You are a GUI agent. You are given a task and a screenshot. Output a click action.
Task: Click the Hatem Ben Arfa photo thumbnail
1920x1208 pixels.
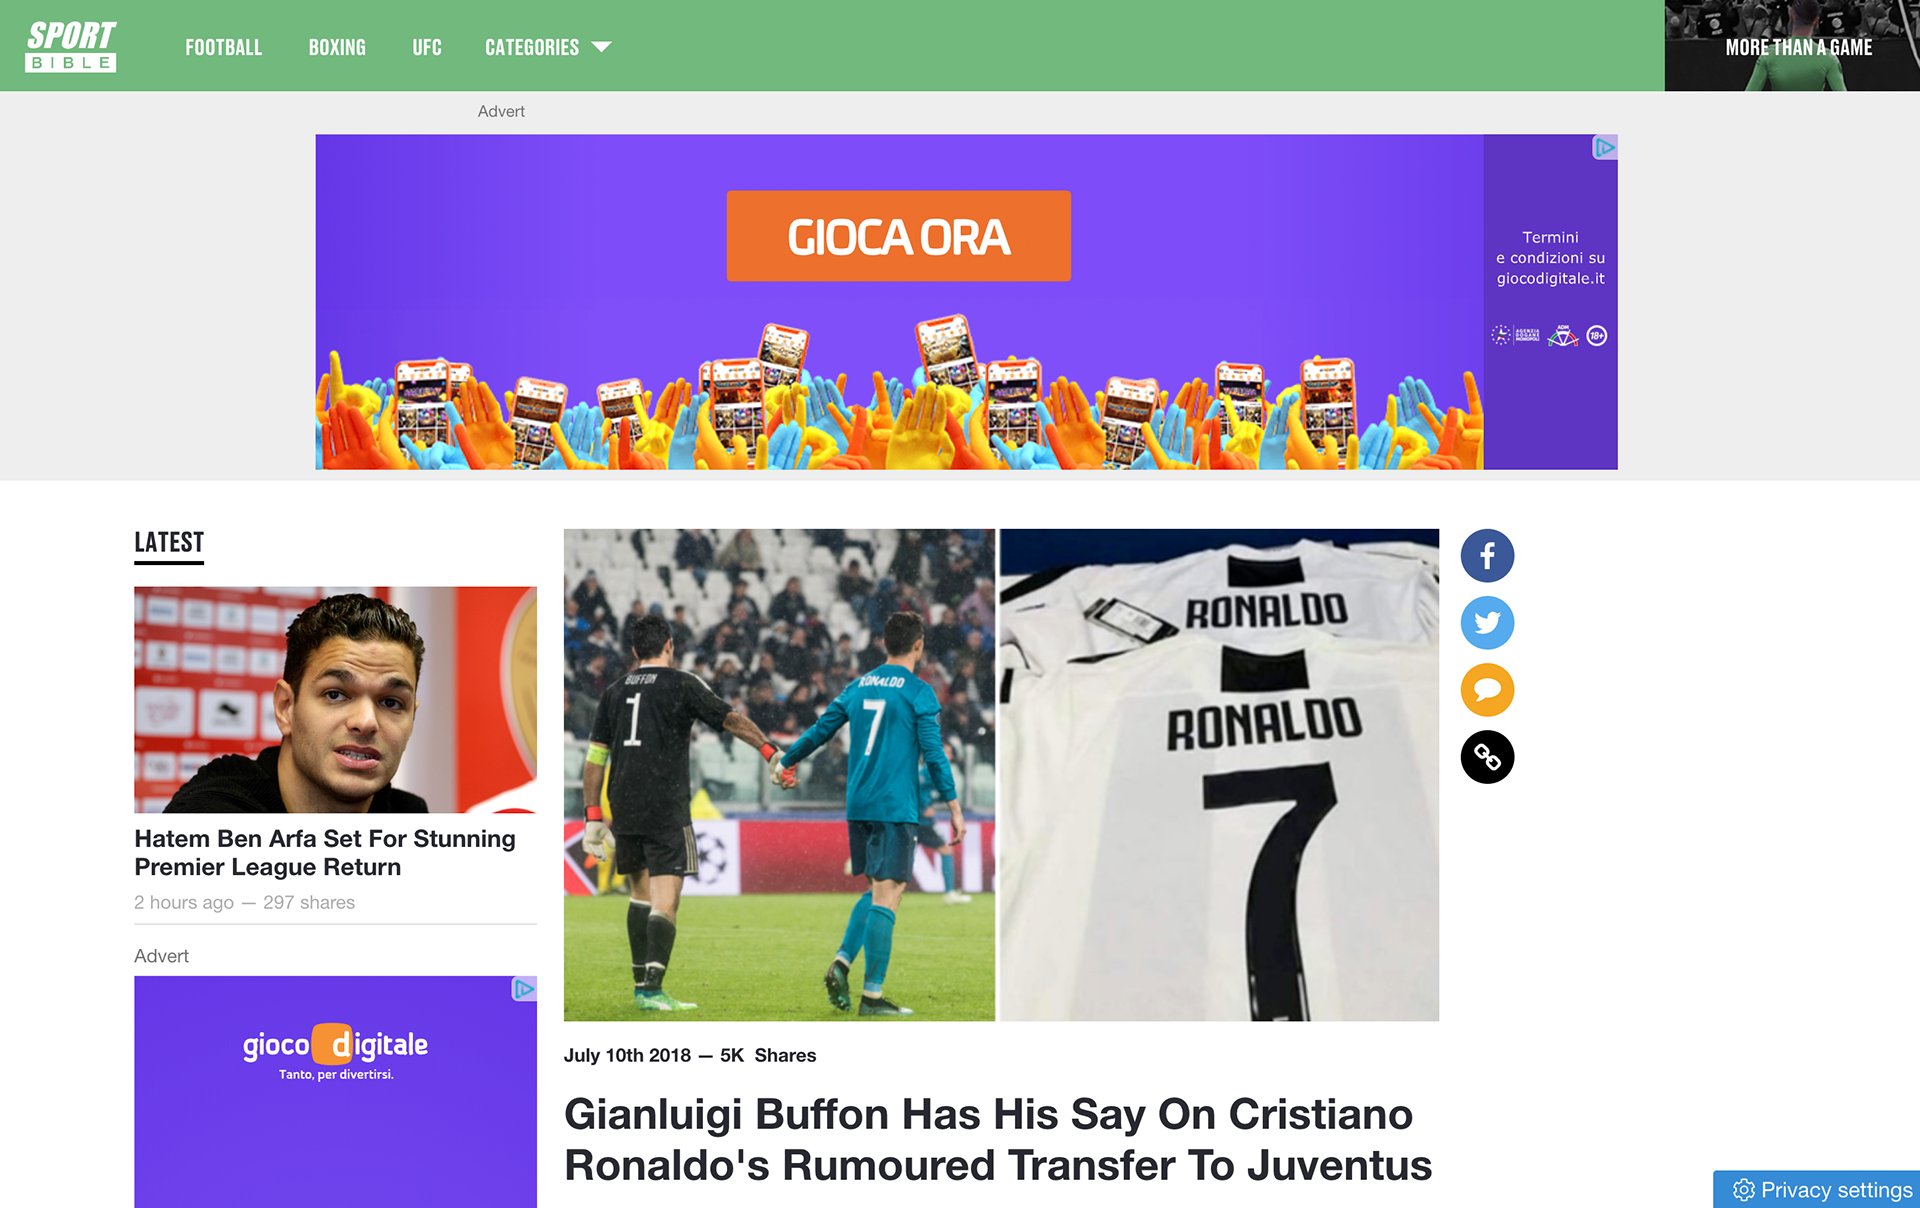click(335, 700)
